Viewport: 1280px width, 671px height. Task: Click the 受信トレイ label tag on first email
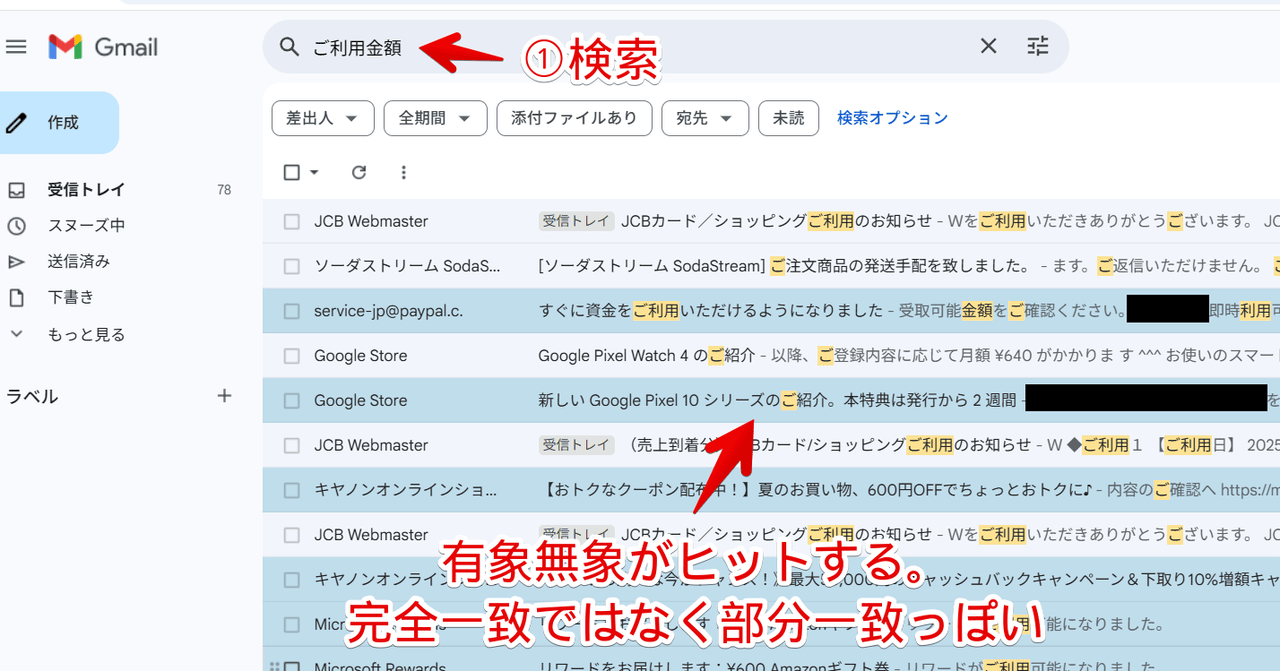click(577, 221)
